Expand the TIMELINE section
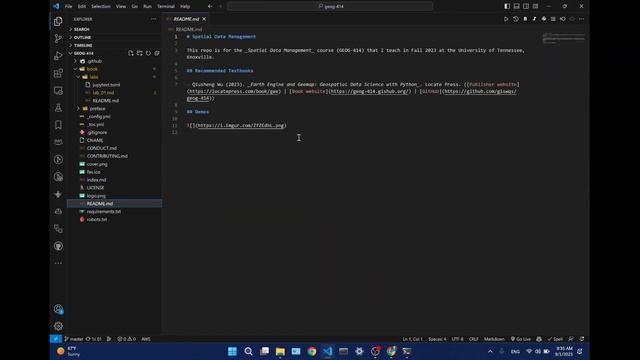 pyautogui.click(x=114, y=45)
